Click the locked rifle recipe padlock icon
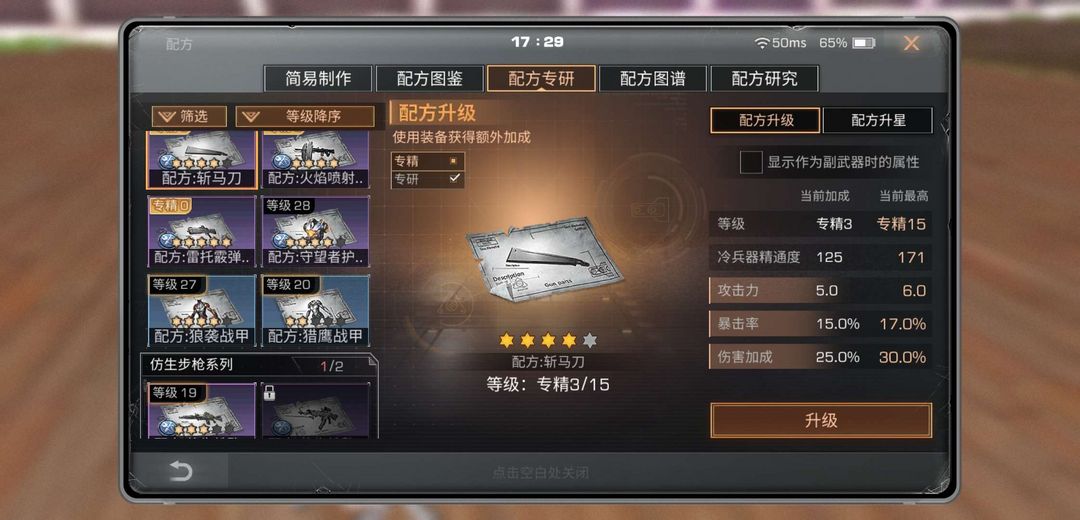This screenshot has height=520, width=1080. (269, 393)
